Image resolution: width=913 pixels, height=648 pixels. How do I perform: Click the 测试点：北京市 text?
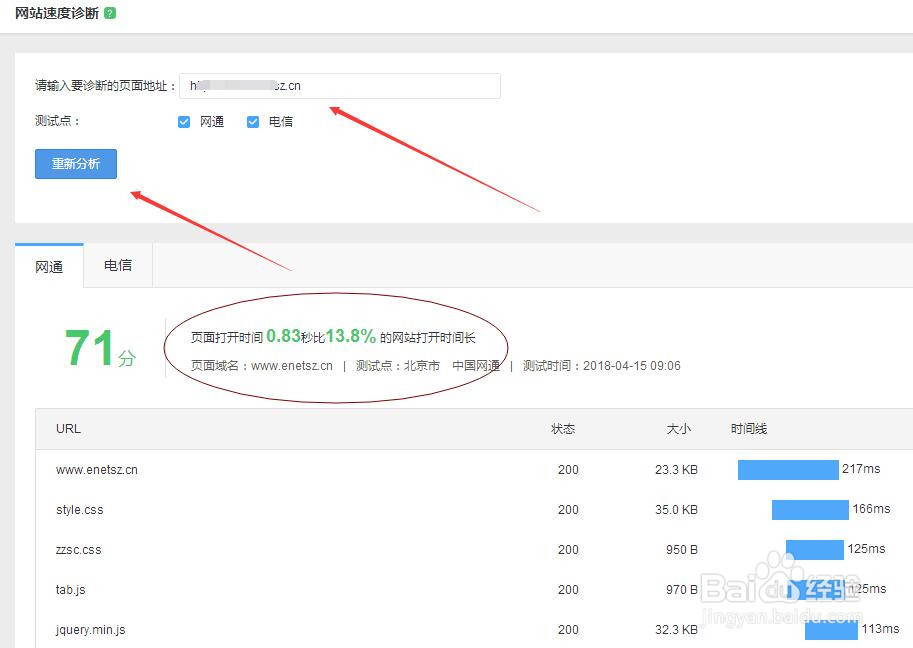coord(398,366)
